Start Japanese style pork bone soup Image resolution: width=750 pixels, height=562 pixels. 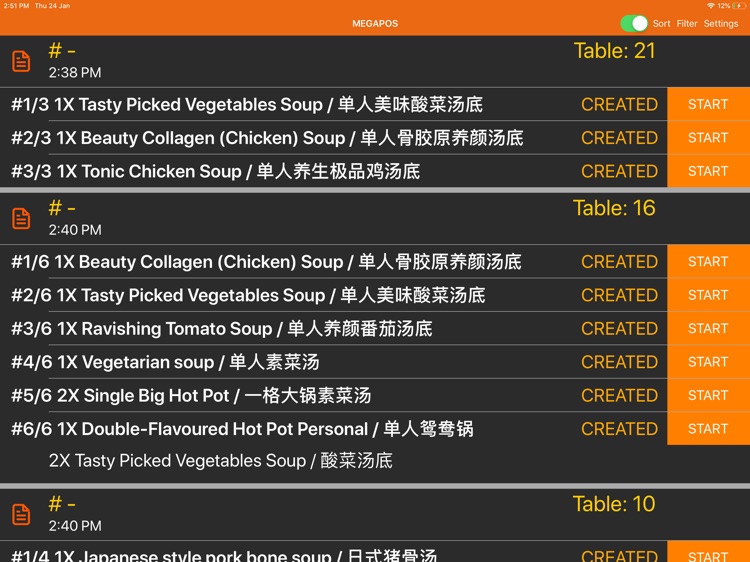[708, 552]
